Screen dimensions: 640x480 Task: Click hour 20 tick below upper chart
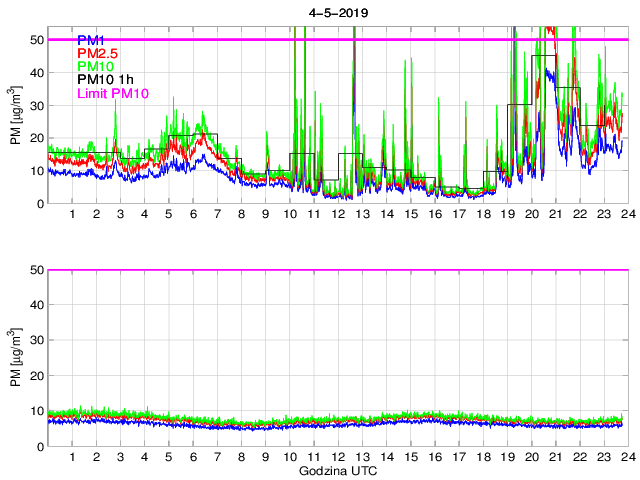[x=530, y=214]
